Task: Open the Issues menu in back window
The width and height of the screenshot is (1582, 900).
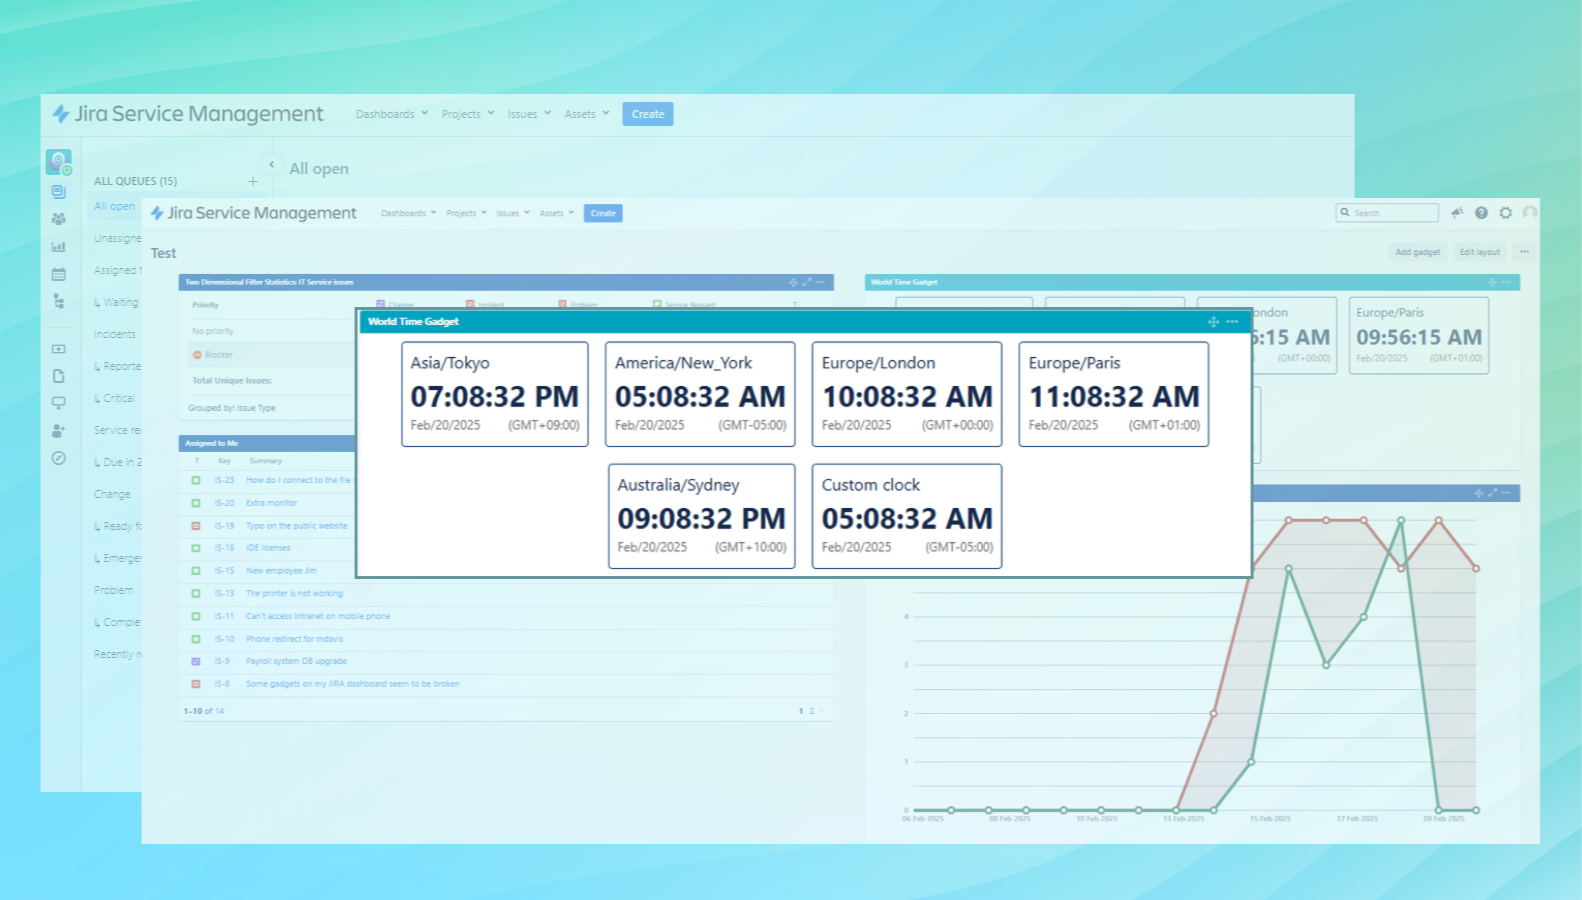Action: point(528,114)
